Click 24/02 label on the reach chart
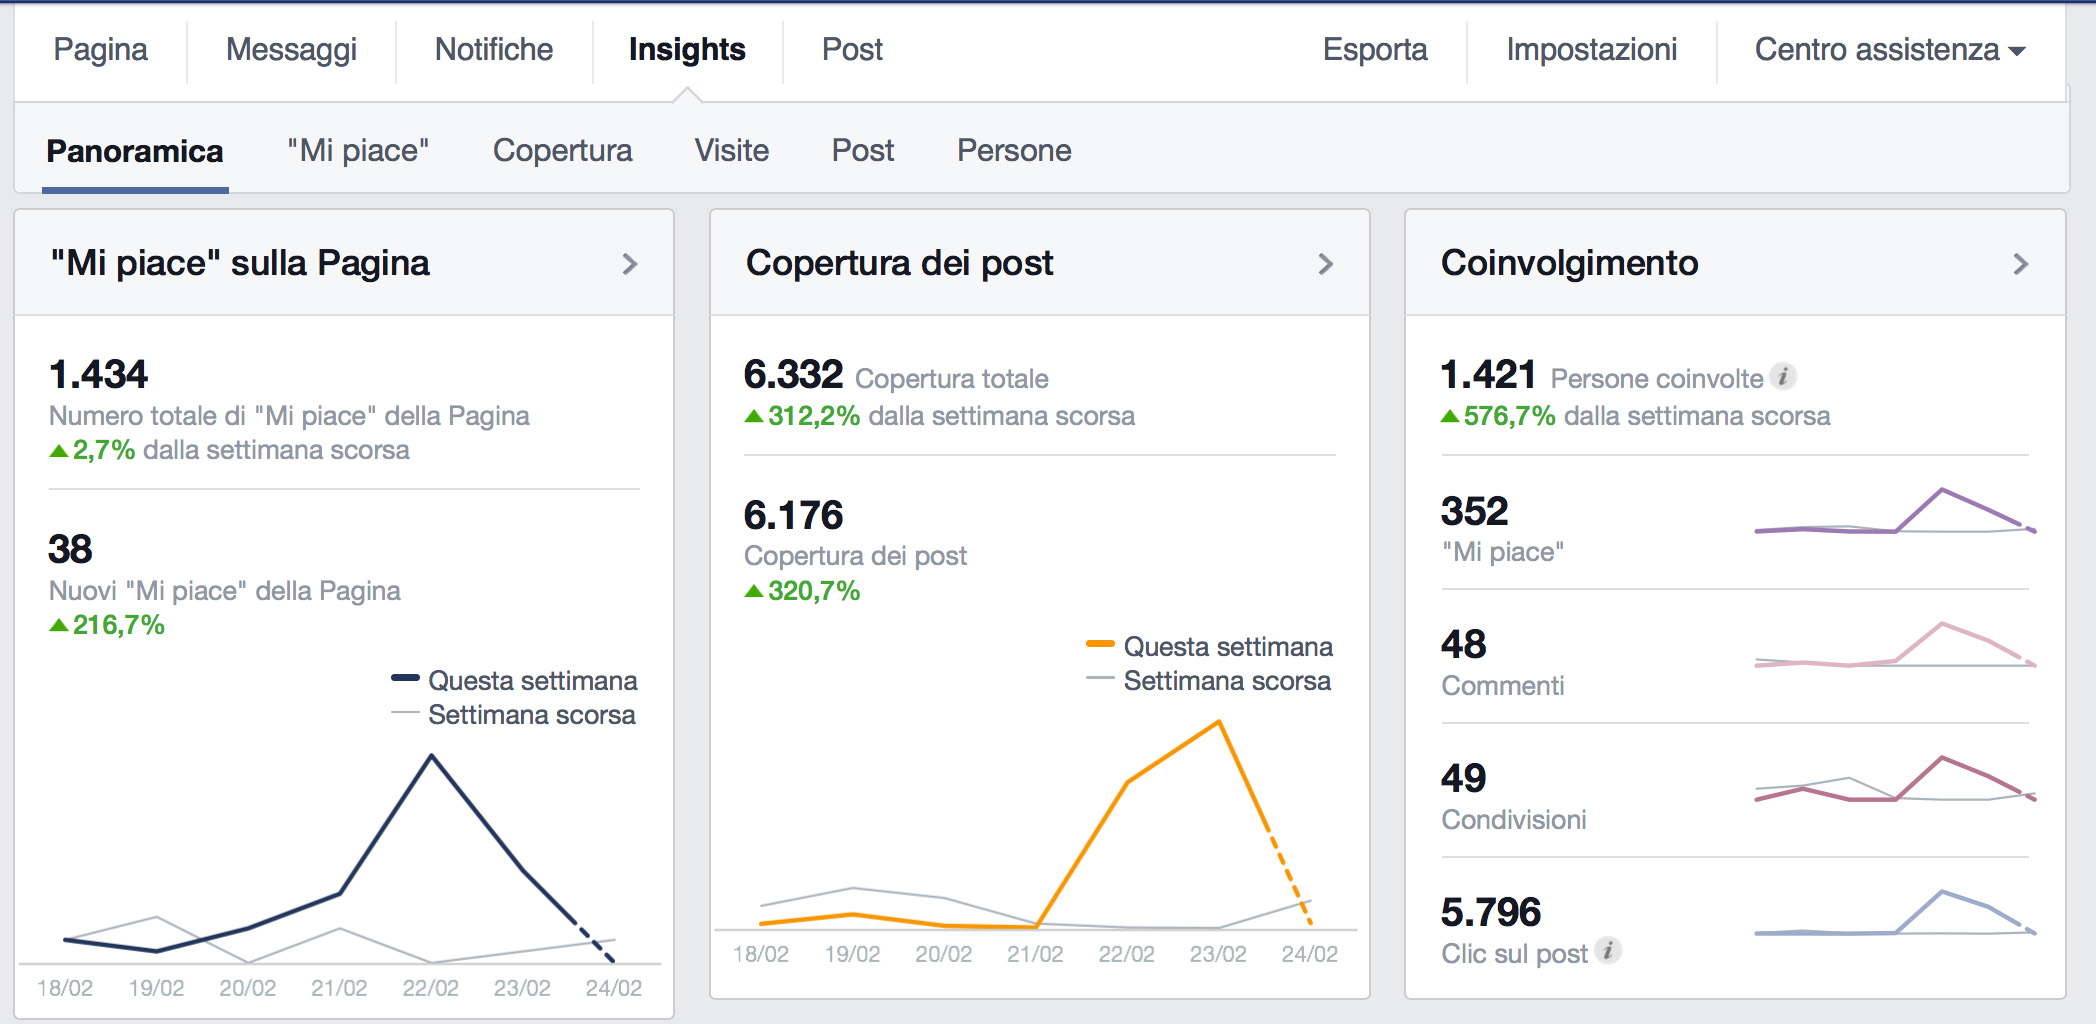Viewport: 2096px width, 1024px height. (x=1309, y=954)
